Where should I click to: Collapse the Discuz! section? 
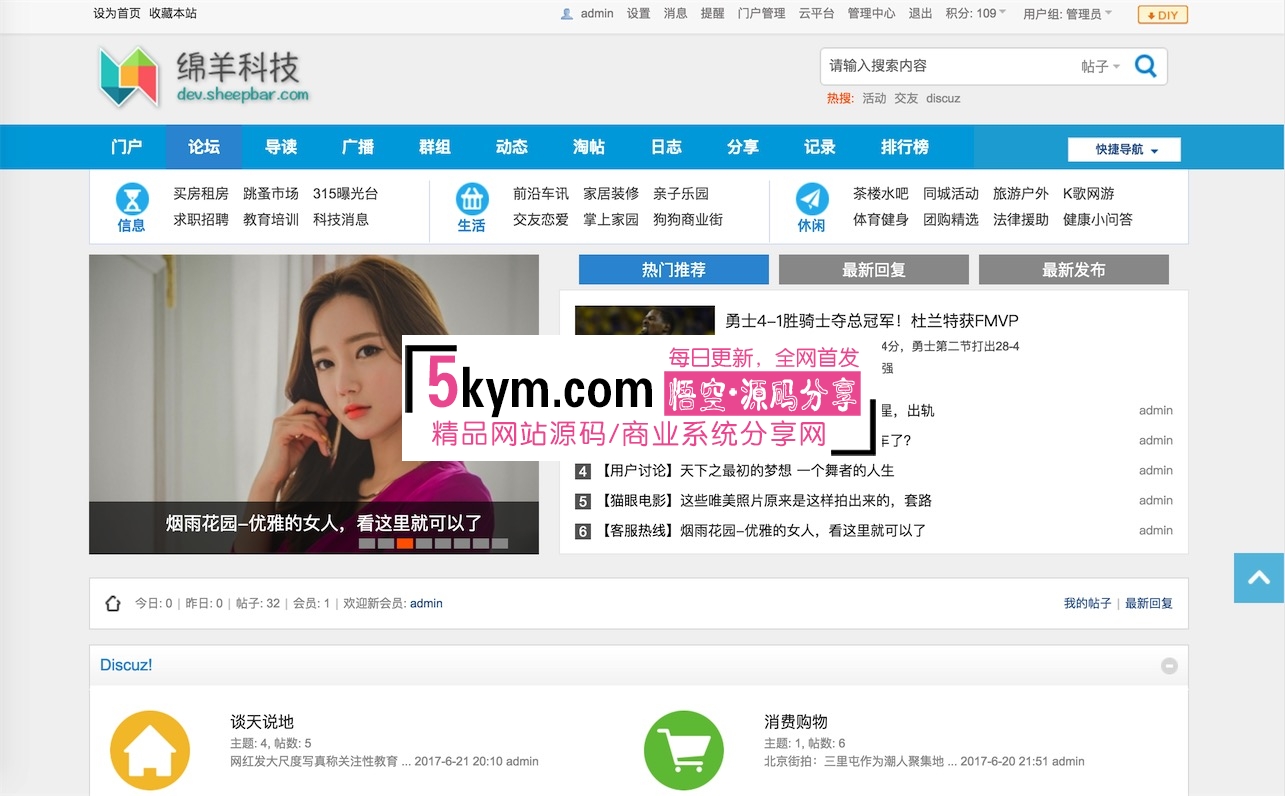[x=1169, y=666]
